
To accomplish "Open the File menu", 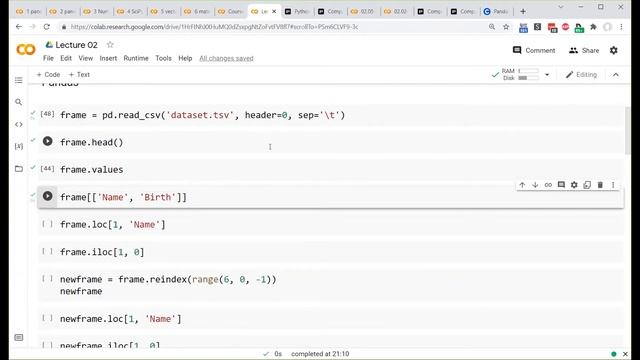I will [x=48, y=58].
